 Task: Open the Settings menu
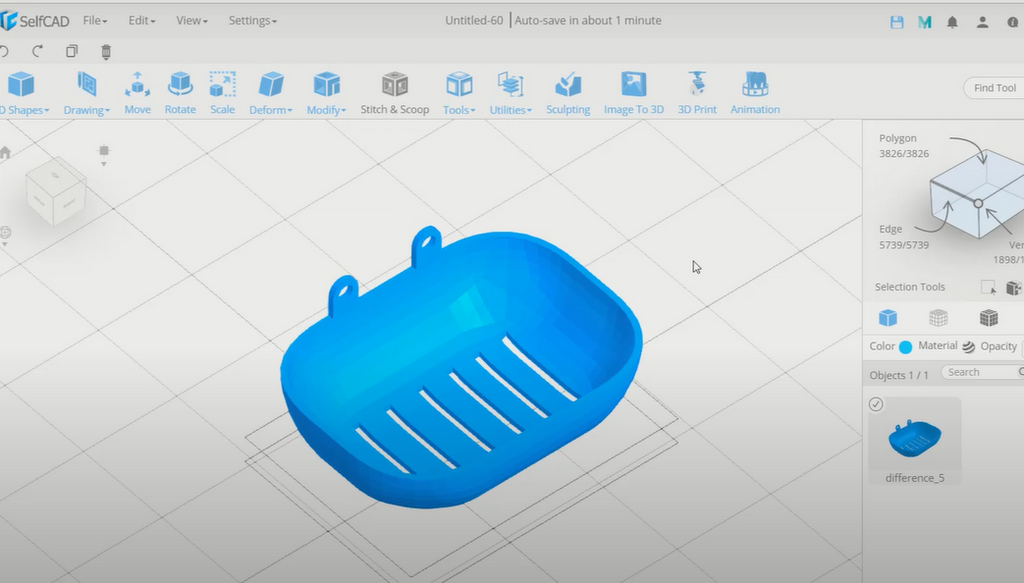coord(252,20)
